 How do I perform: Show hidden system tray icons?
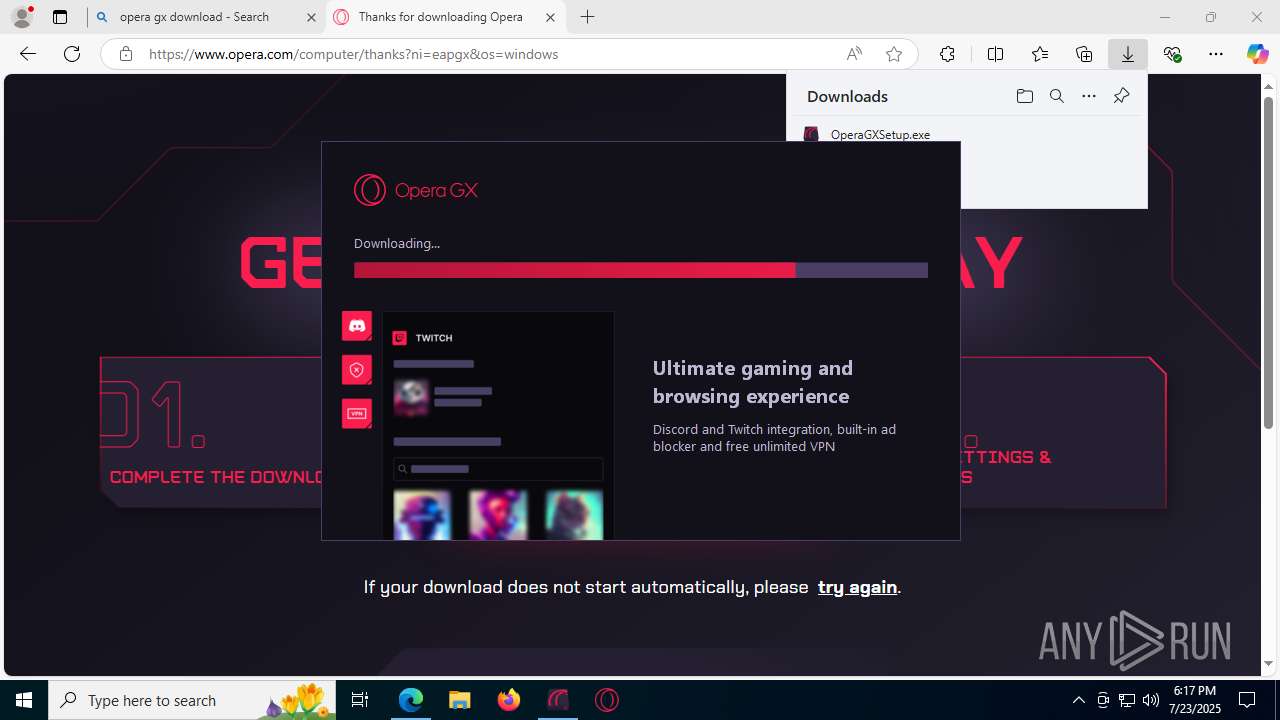1078,700
